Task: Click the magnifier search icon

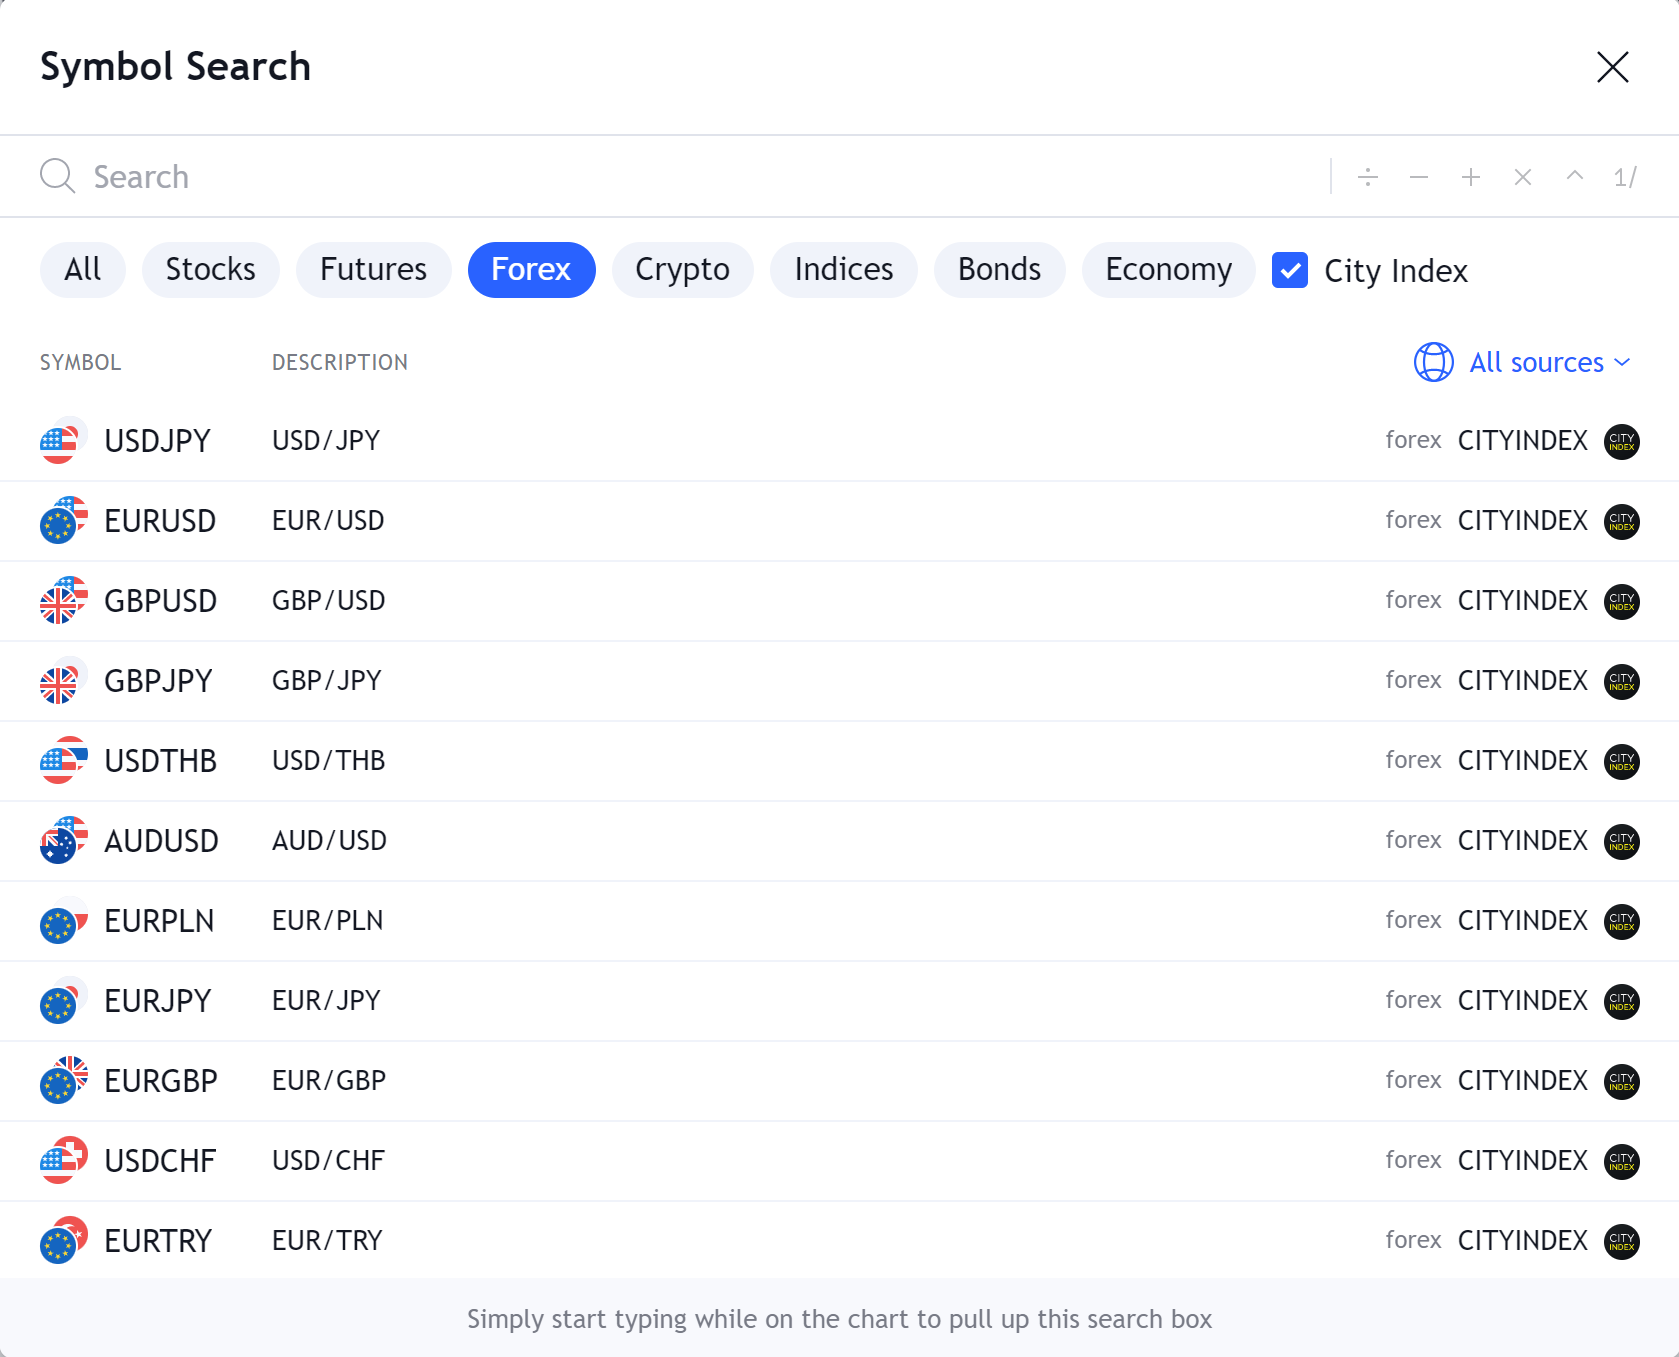Action: pyautogui.click(x=58, y=176)
